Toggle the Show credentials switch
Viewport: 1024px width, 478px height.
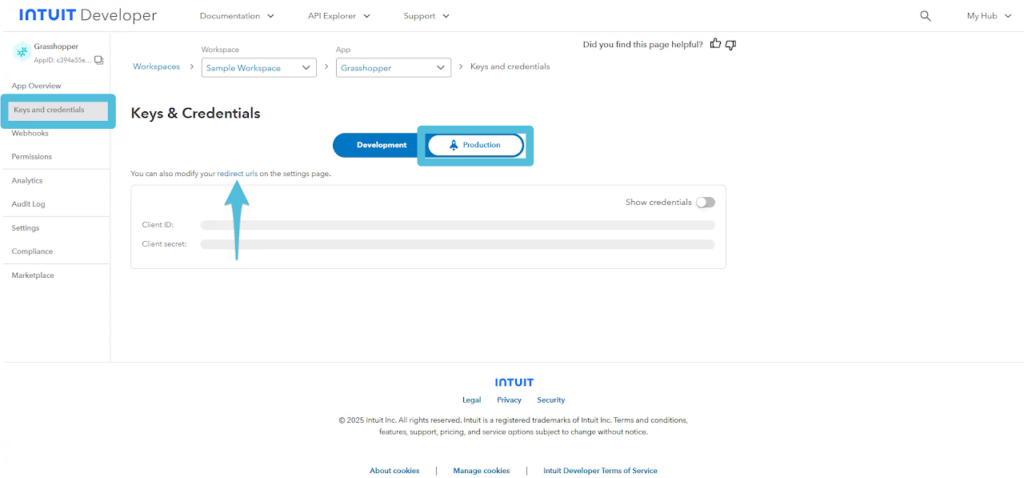pyautogui.click(x=706, y=202)
